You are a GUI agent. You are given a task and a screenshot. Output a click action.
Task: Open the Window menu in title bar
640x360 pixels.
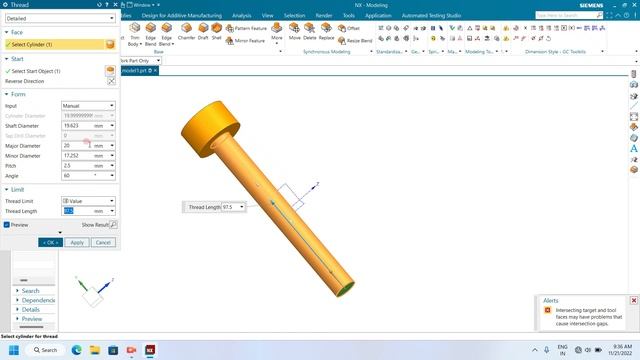click(142, 5)
